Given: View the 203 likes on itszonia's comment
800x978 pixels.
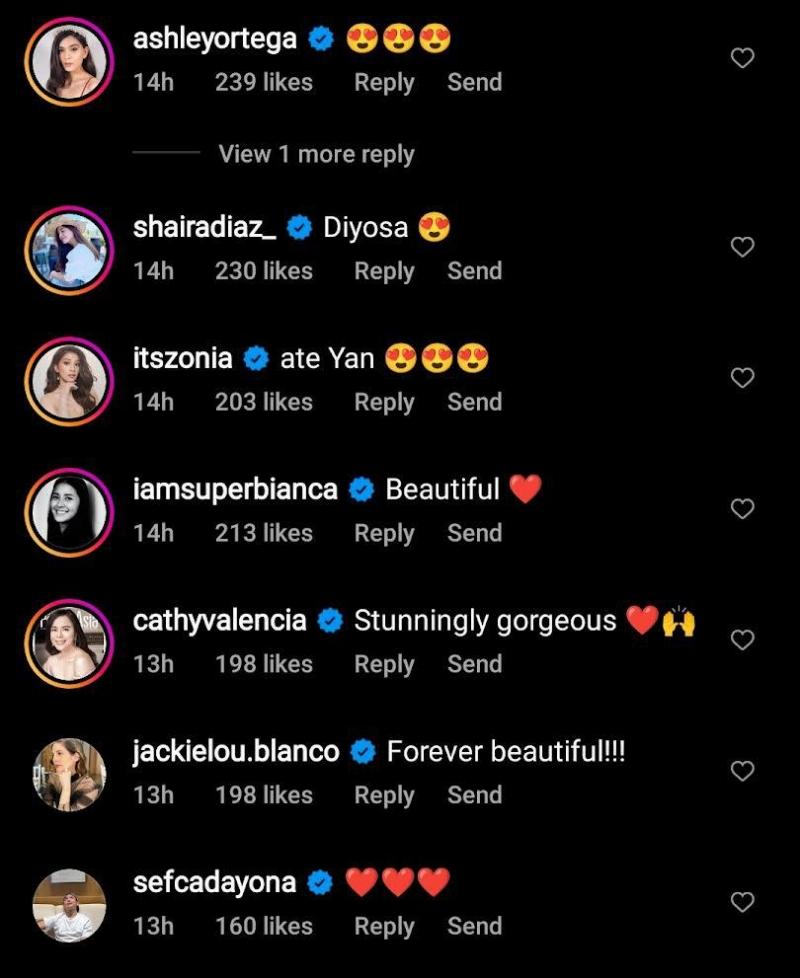Looking at the screenshot, I should [264, 402].
